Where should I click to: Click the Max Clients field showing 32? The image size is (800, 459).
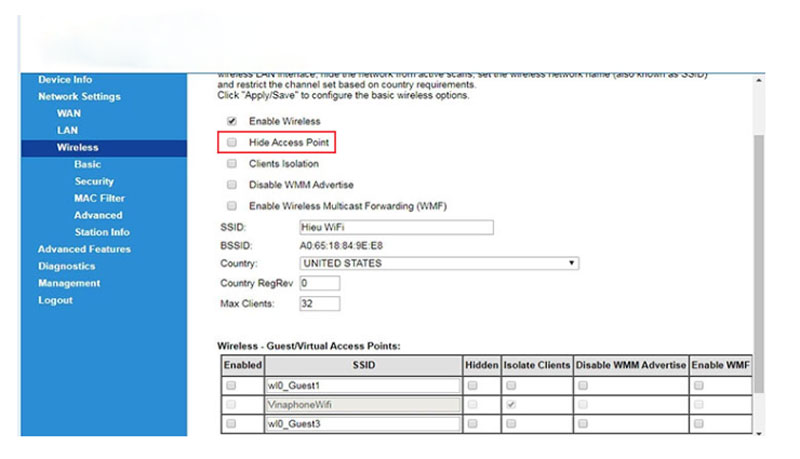[x=319, y=303]
